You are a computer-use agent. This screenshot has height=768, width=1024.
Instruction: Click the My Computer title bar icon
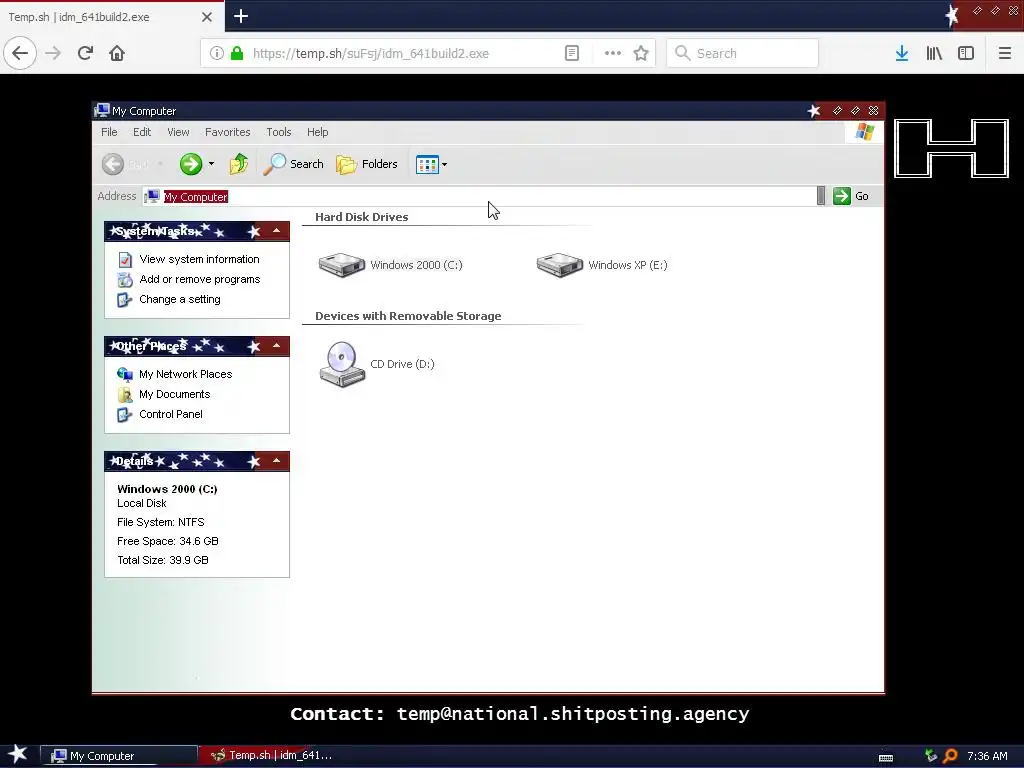(x=101, y=110)
